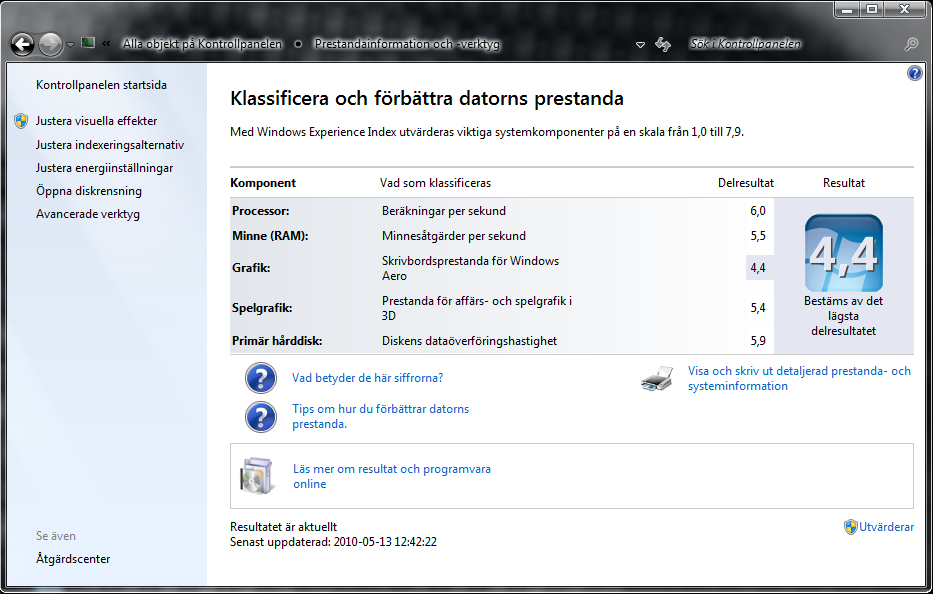Open 'Justera energiinställningar'
933x594 pixels.
tap(105, 168)
